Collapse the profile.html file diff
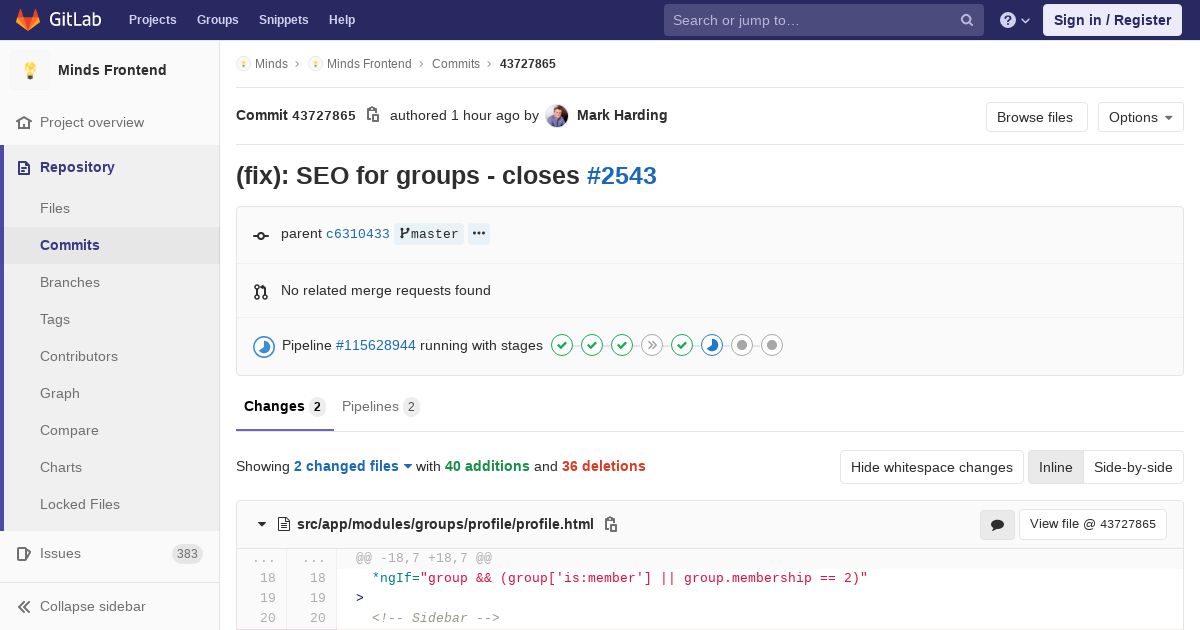1200x630 pixels. point(262,524)
